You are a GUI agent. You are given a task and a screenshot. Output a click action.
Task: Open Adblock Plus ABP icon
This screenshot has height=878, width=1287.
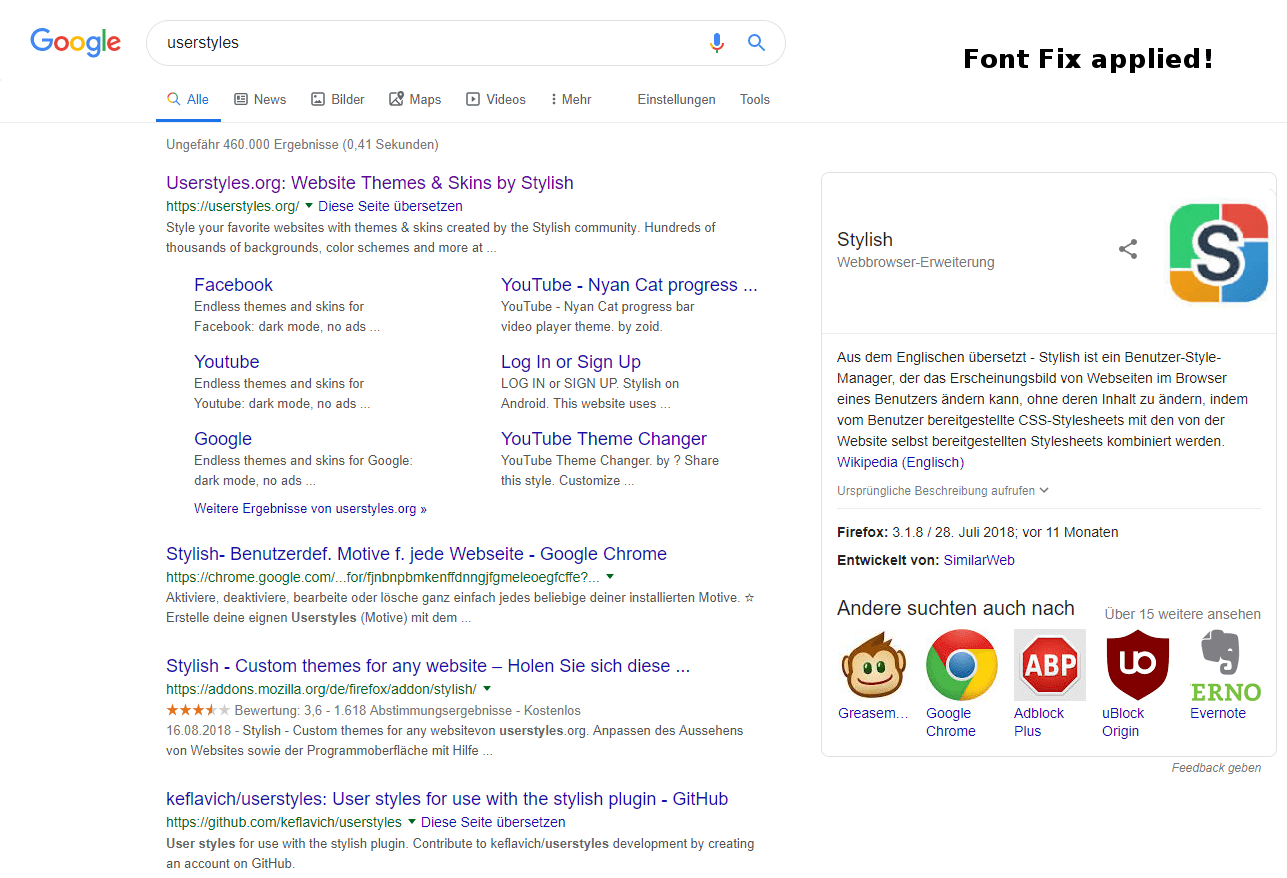click(1050, 664)
